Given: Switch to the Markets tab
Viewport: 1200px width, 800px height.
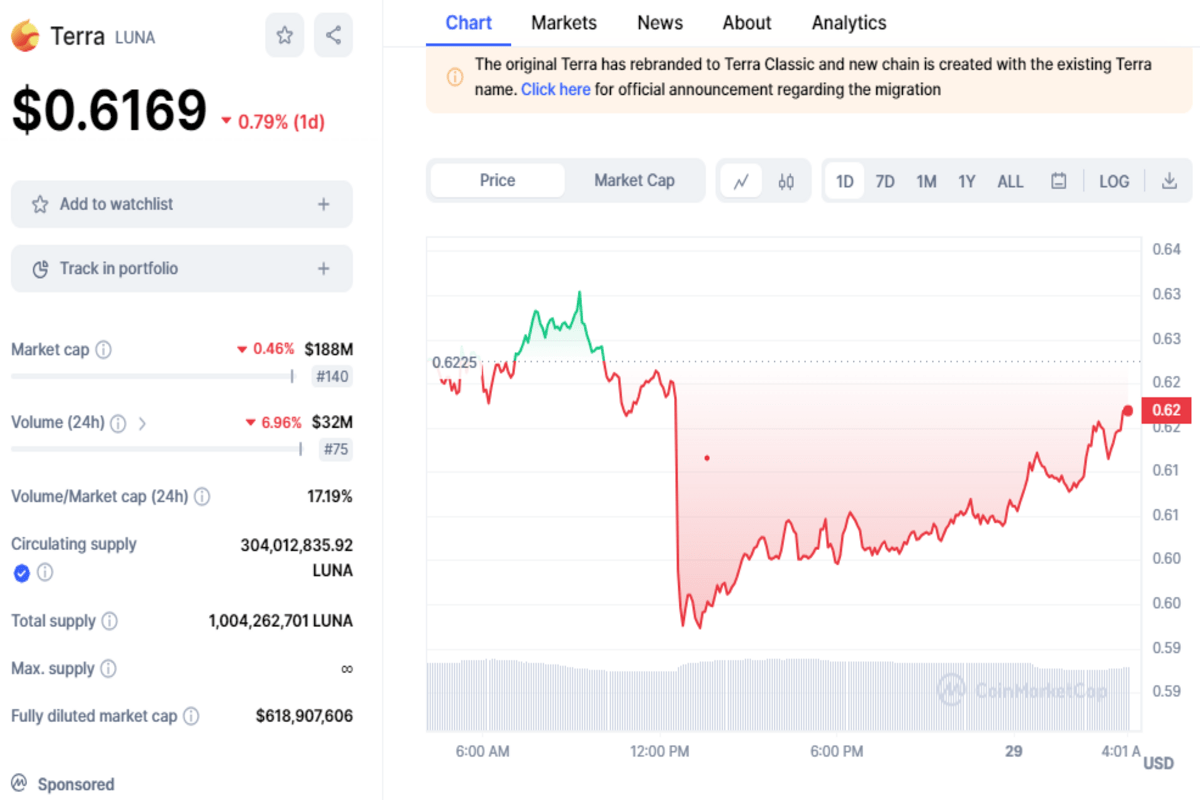Looking at the screenshot, I should (563, 22).
